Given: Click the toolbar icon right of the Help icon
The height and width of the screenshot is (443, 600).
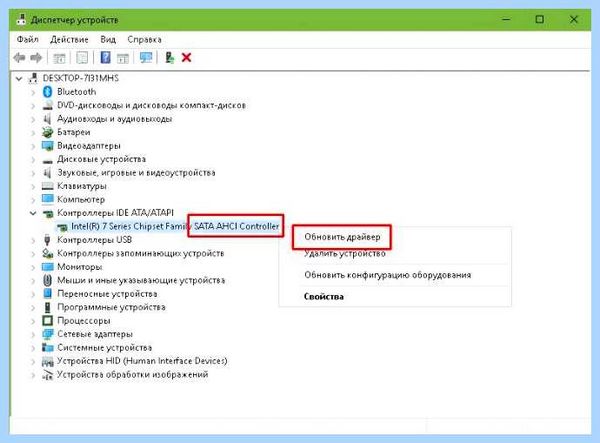Looking at the screenshot, I should click(x=122, y=58).
